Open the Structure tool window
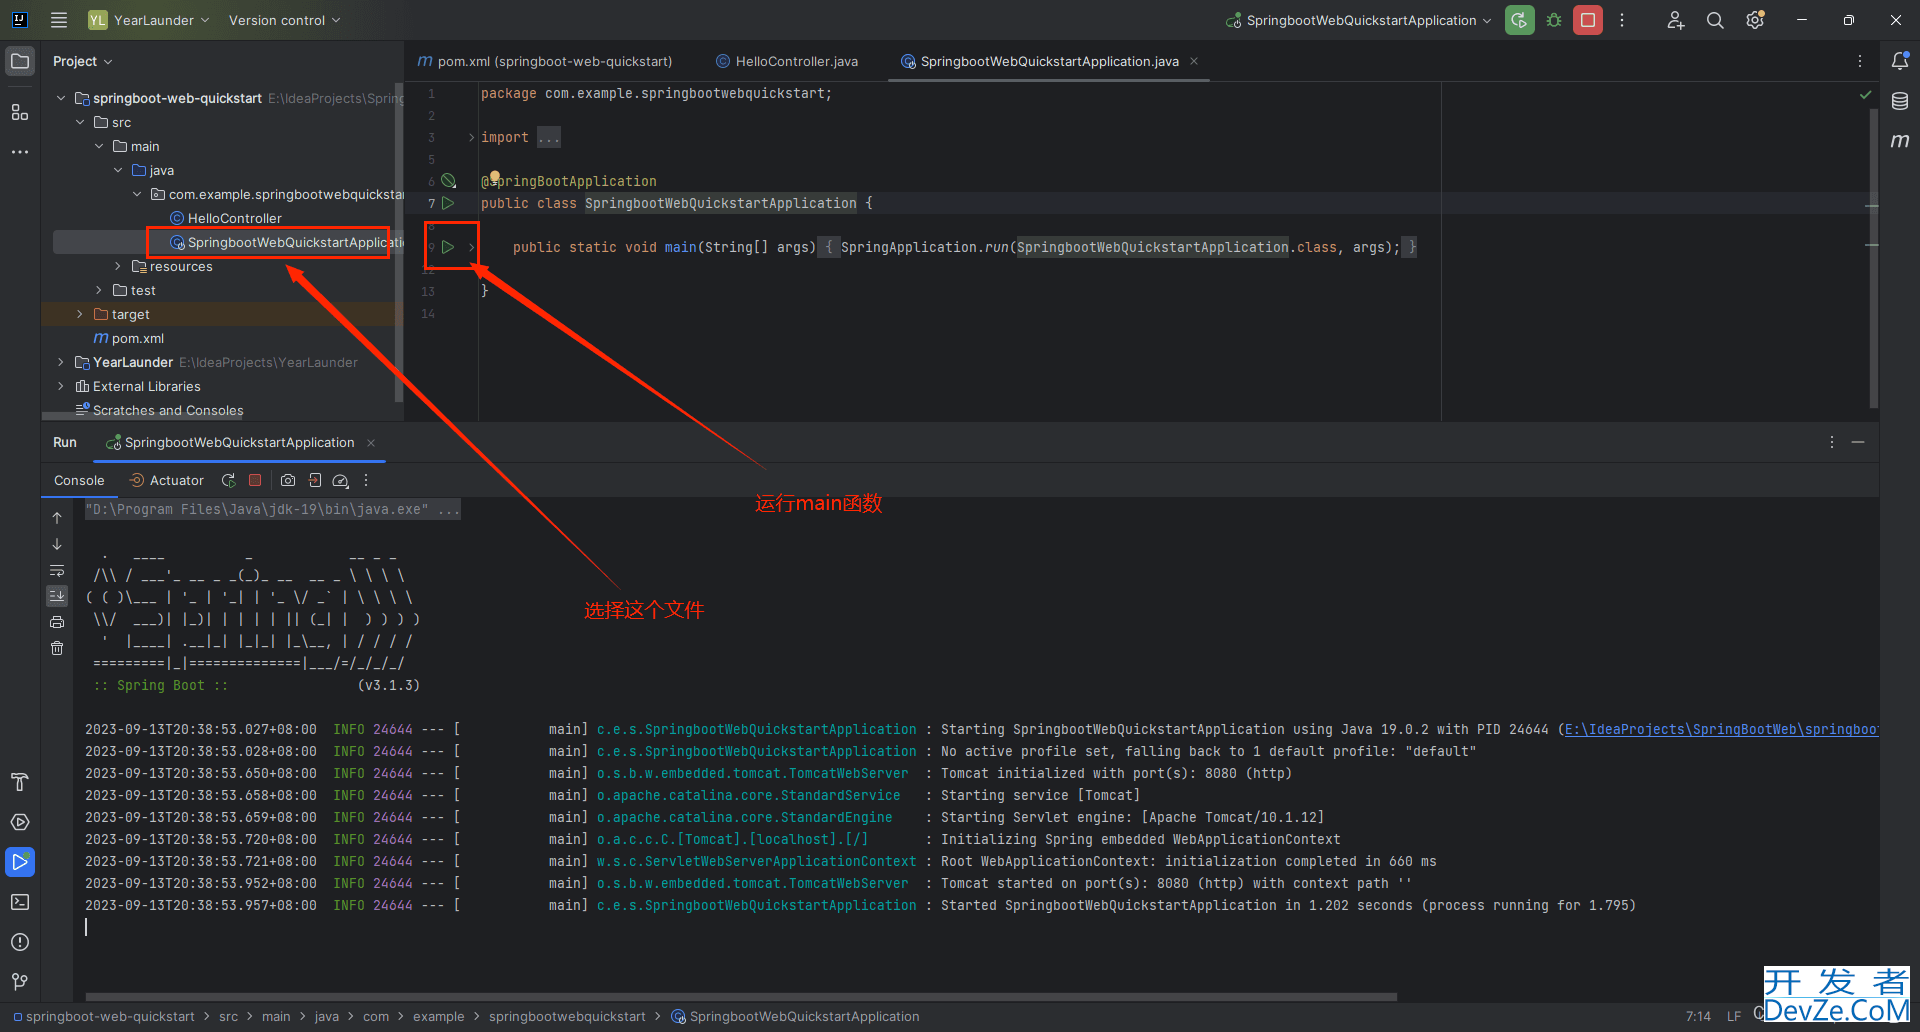This screenshot has height=1032, width=1920. 20,112
